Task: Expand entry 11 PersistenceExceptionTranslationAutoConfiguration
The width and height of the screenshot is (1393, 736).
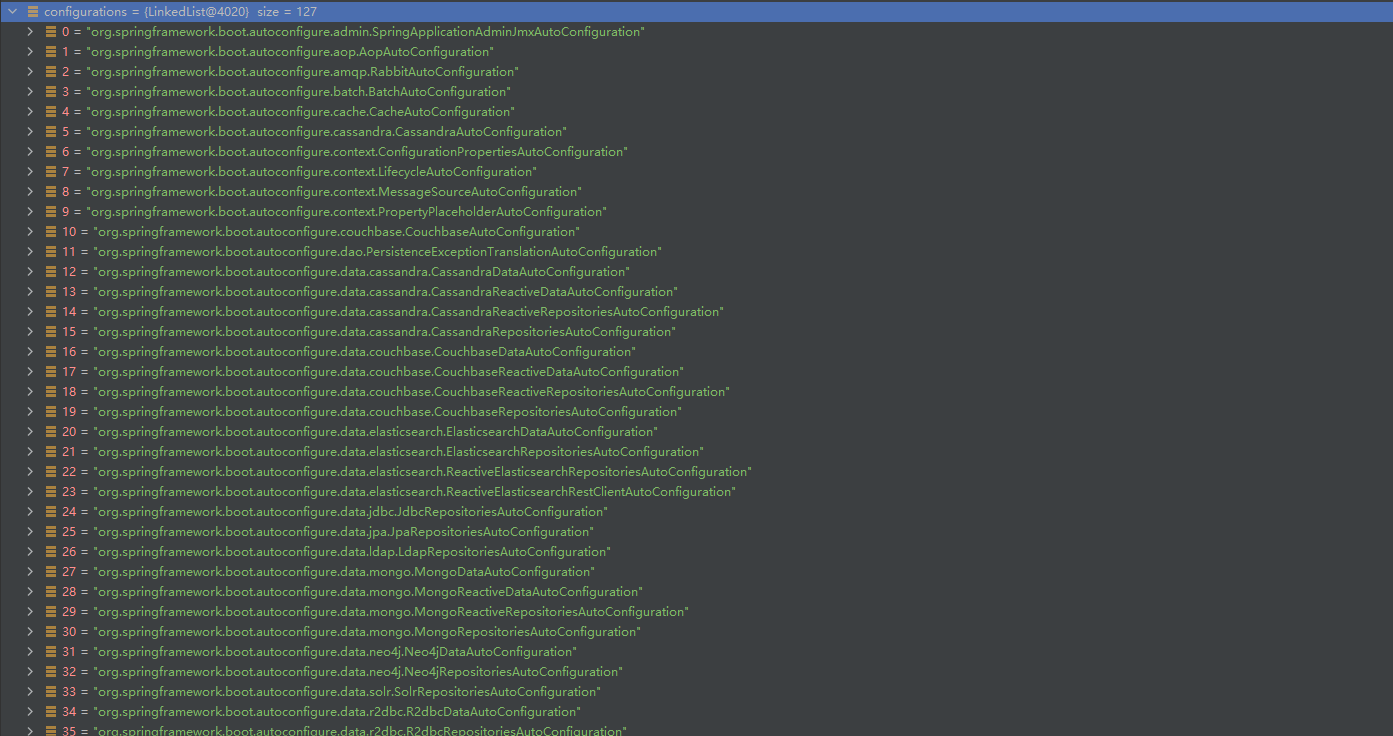Action: (30, 252)
